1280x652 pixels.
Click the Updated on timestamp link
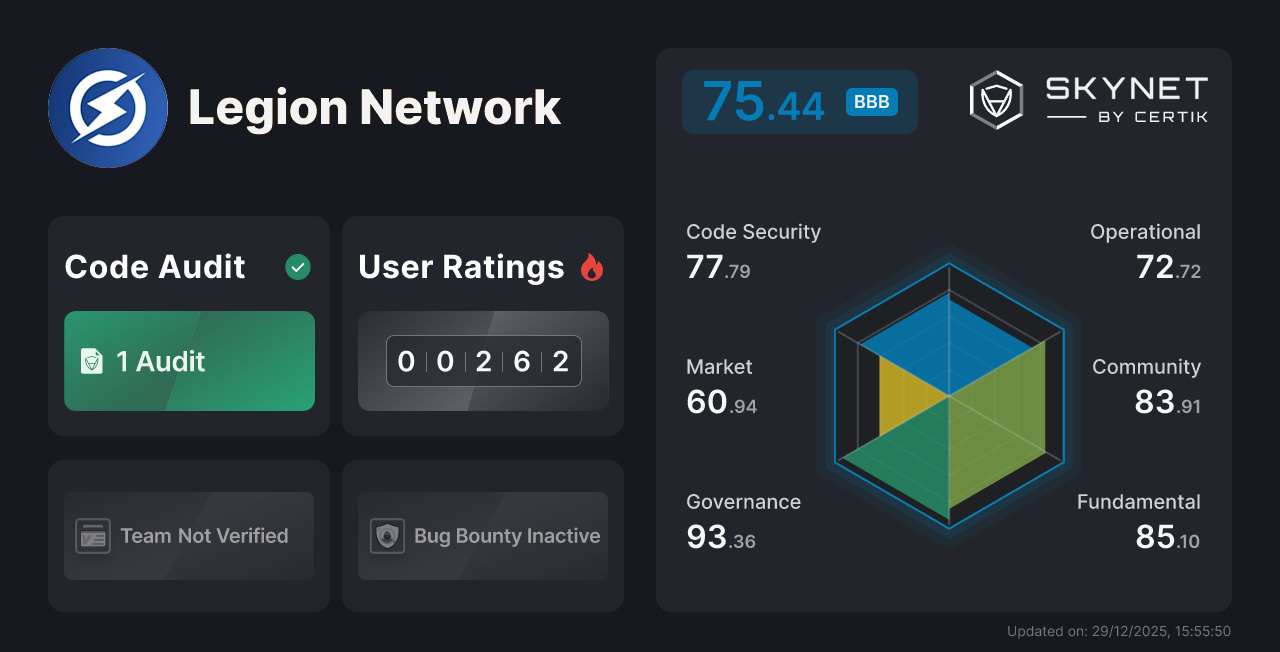(1119, 631)
